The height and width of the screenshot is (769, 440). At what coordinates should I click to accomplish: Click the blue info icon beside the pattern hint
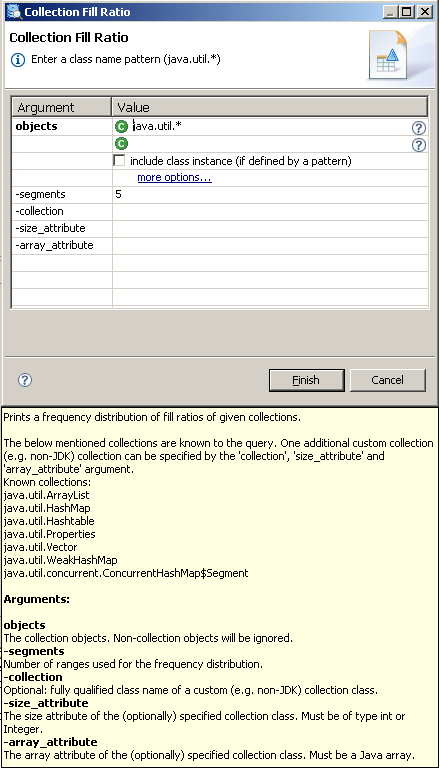point(18,60)
